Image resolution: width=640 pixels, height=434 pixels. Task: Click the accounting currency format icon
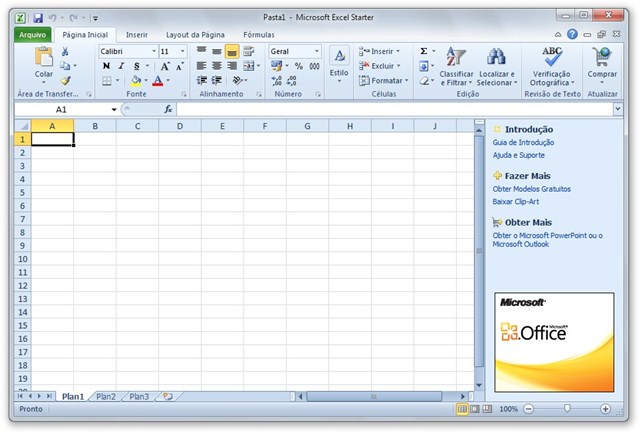coord(276,66)
